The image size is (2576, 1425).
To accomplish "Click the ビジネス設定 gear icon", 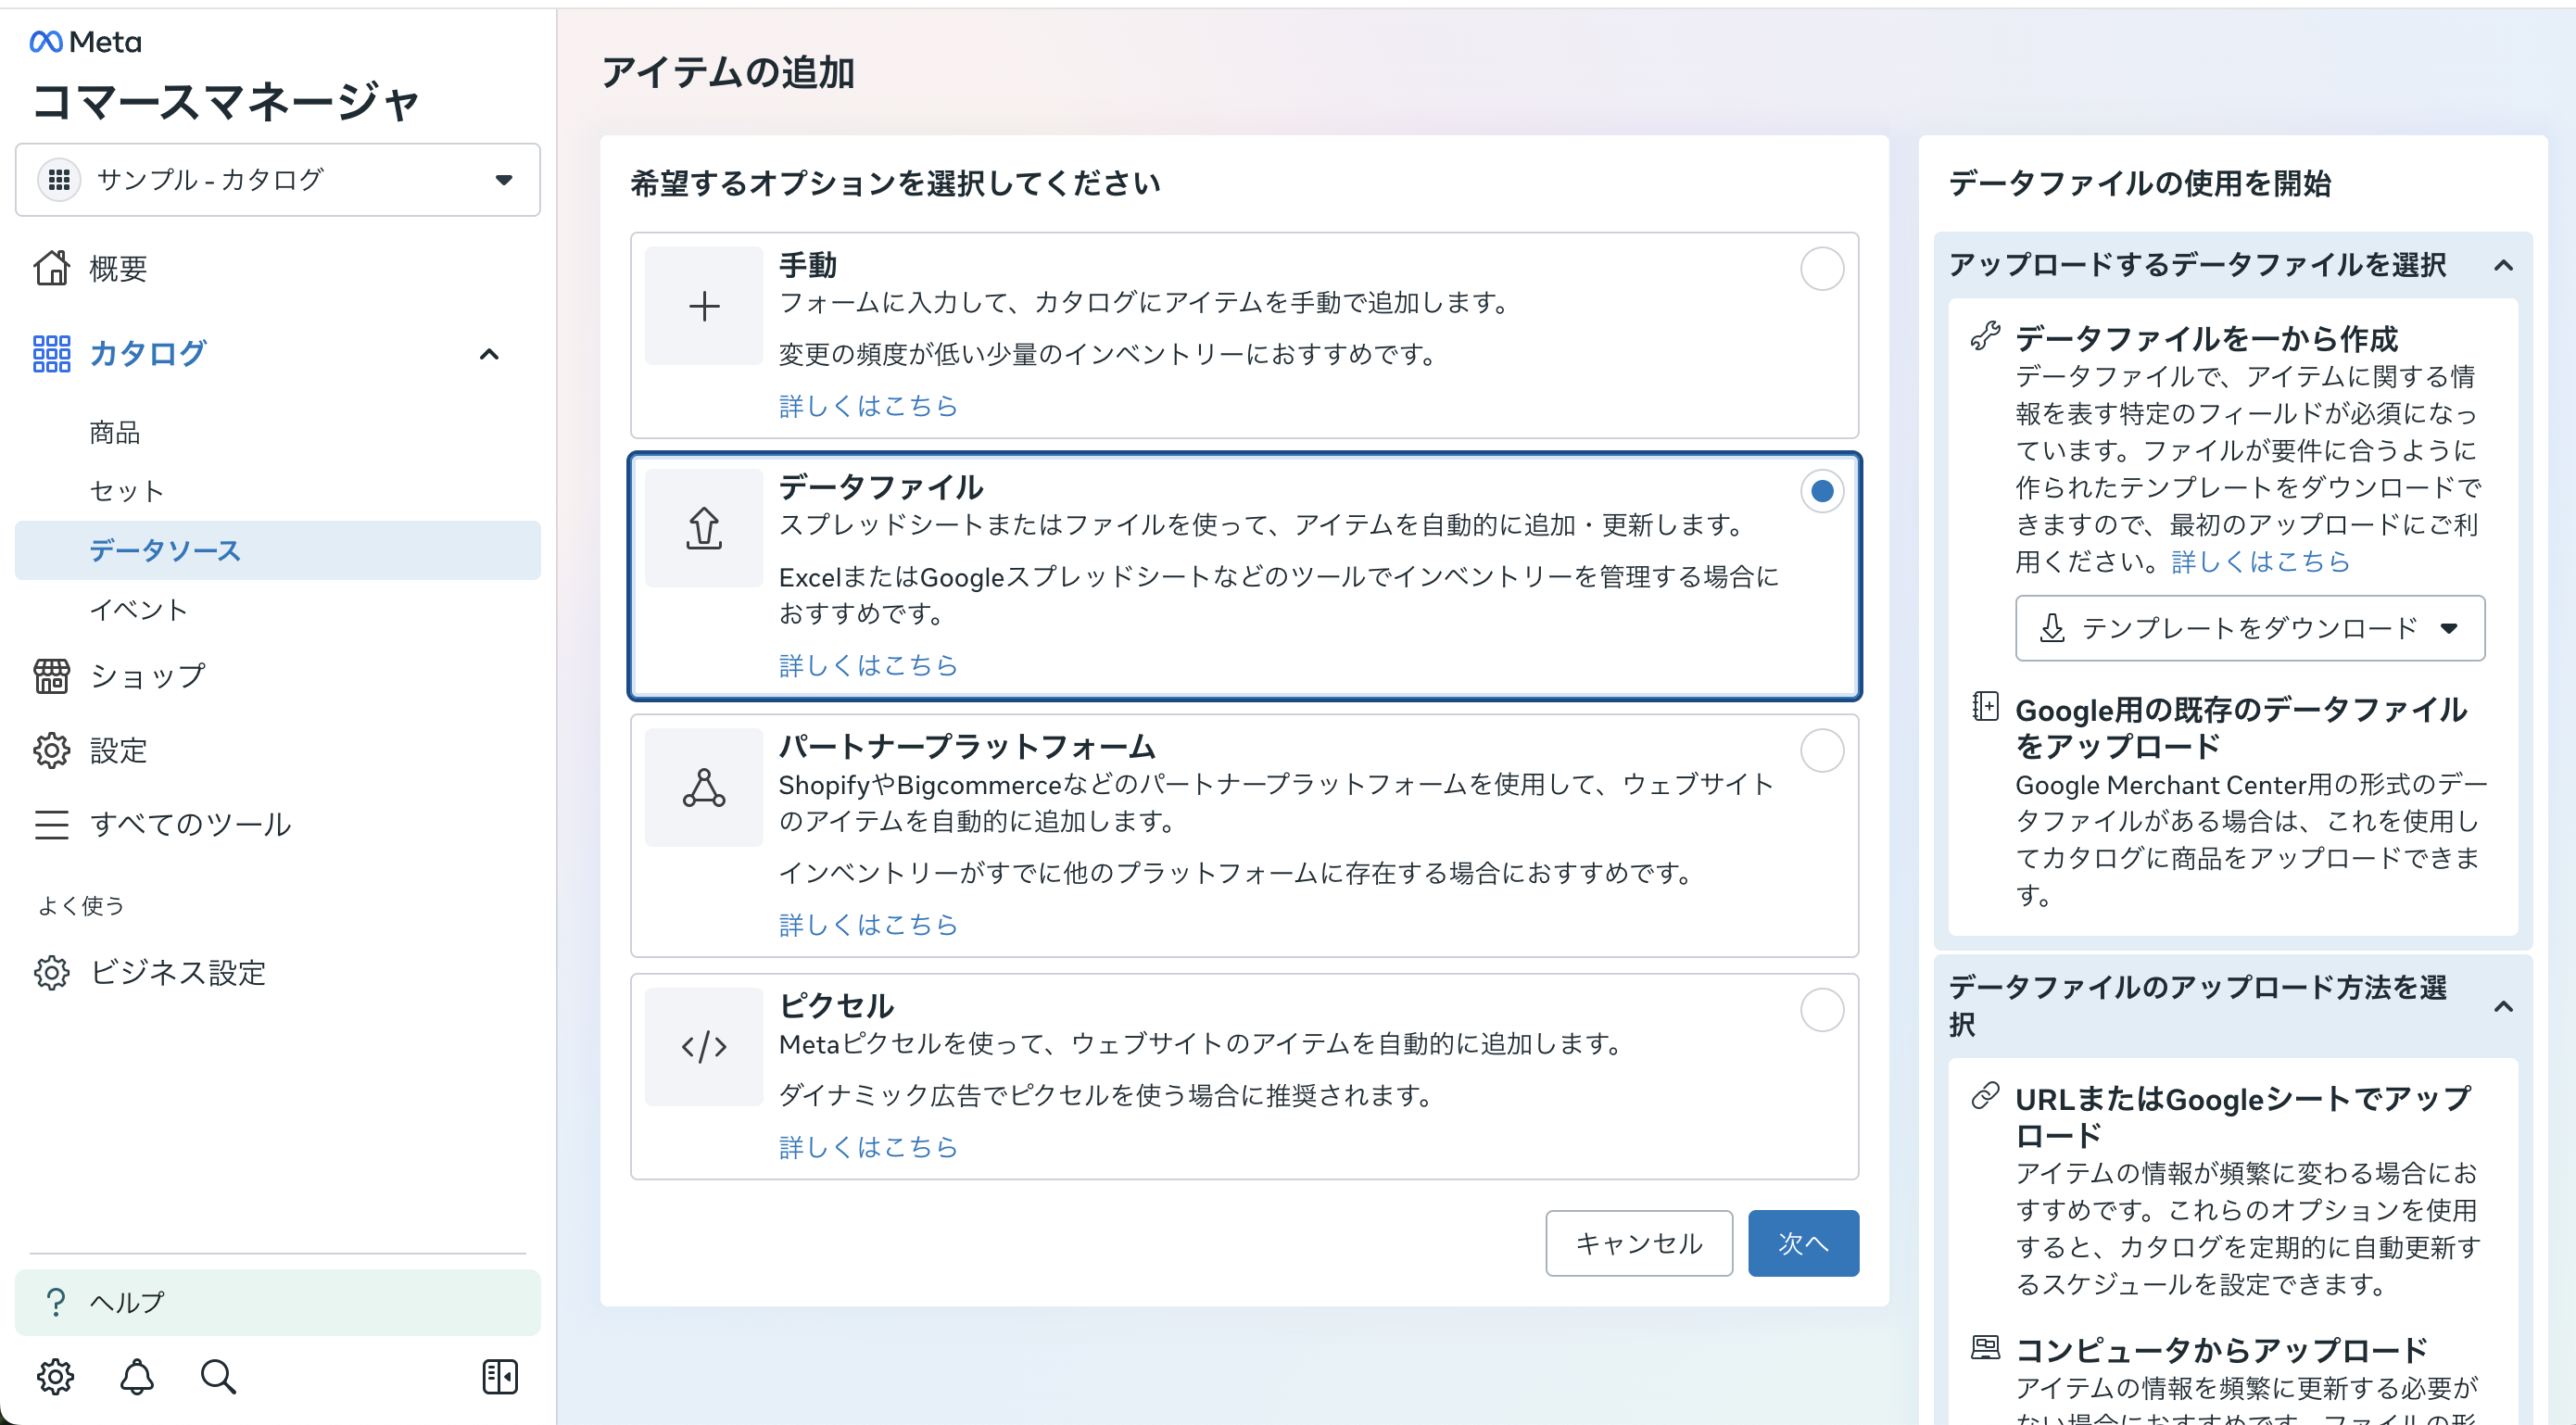I will click(x=52, y=972).
